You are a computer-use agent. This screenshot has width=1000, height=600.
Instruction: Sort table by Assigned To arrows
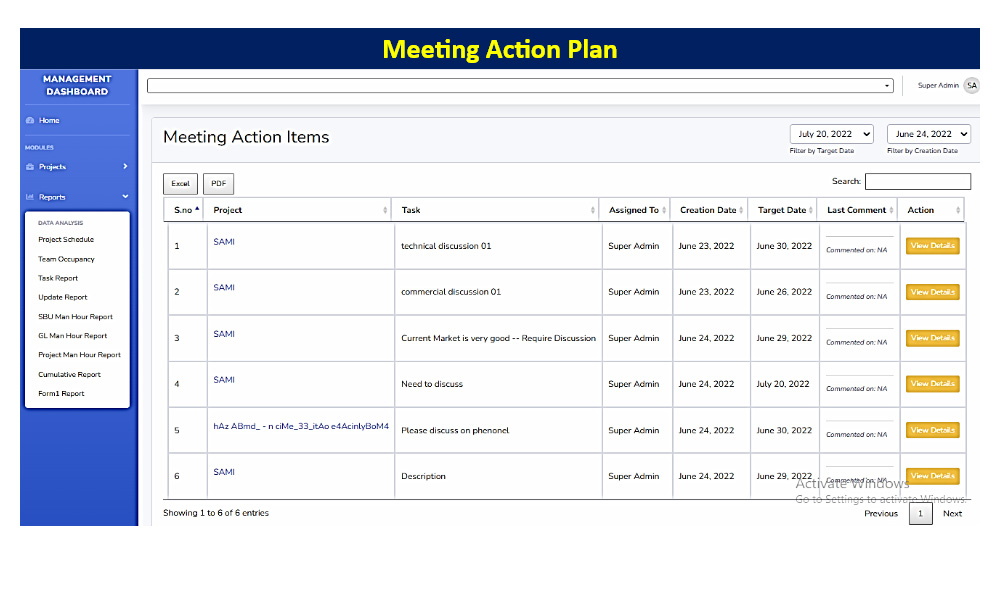pyautogui.click(x=664, y=210)
